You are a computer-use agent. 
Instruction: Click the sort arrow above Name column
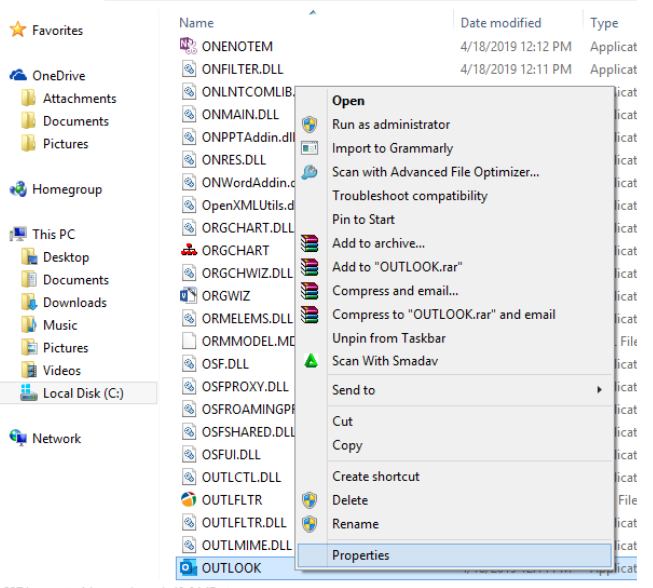coord(313,12)
